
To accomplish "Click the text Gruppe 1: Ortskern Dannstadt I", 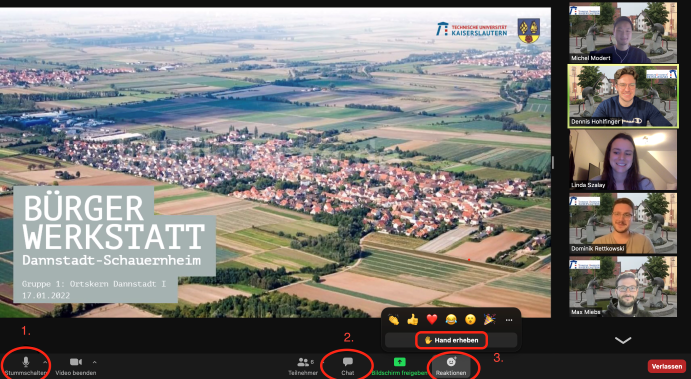I will 94,284.
